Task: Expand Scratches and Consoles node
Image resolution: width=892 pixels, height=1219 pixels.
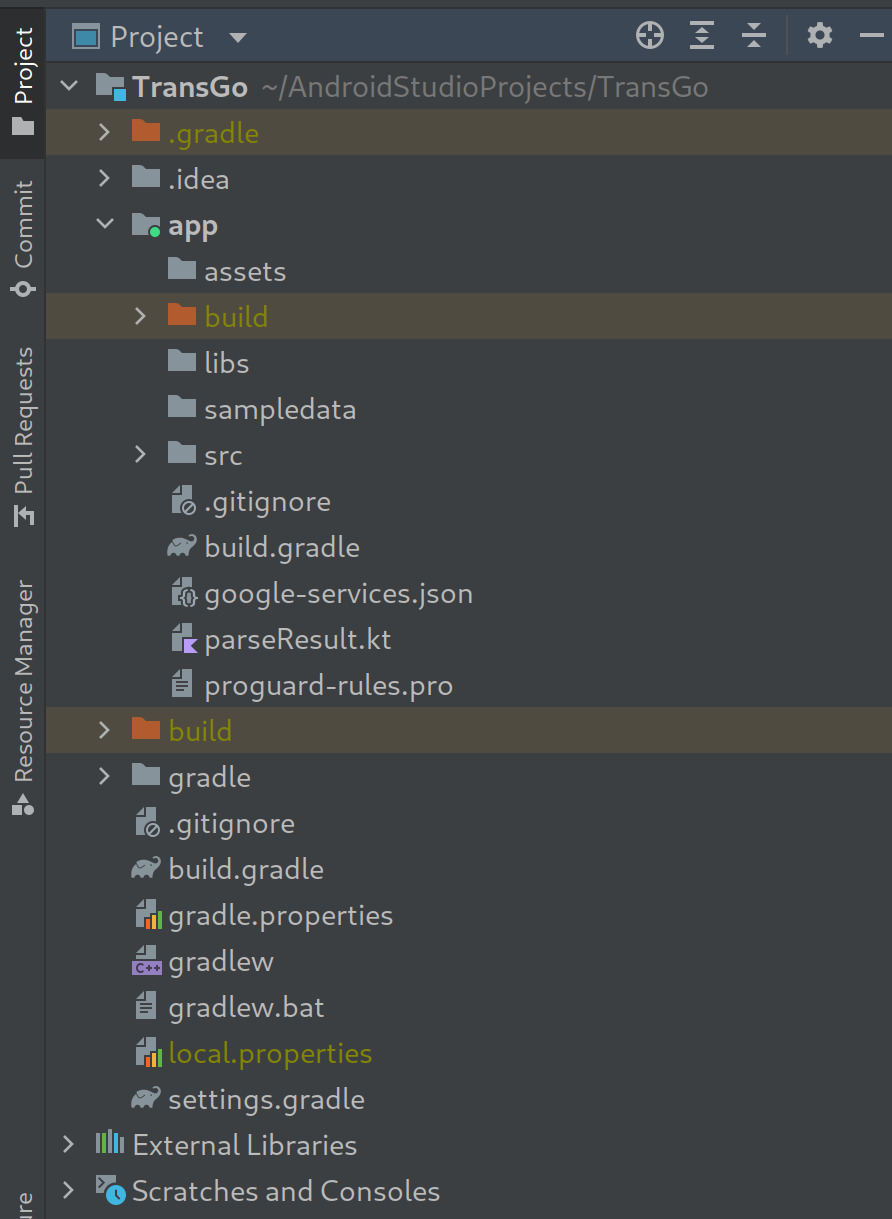Action: (x=69, y=1191)
